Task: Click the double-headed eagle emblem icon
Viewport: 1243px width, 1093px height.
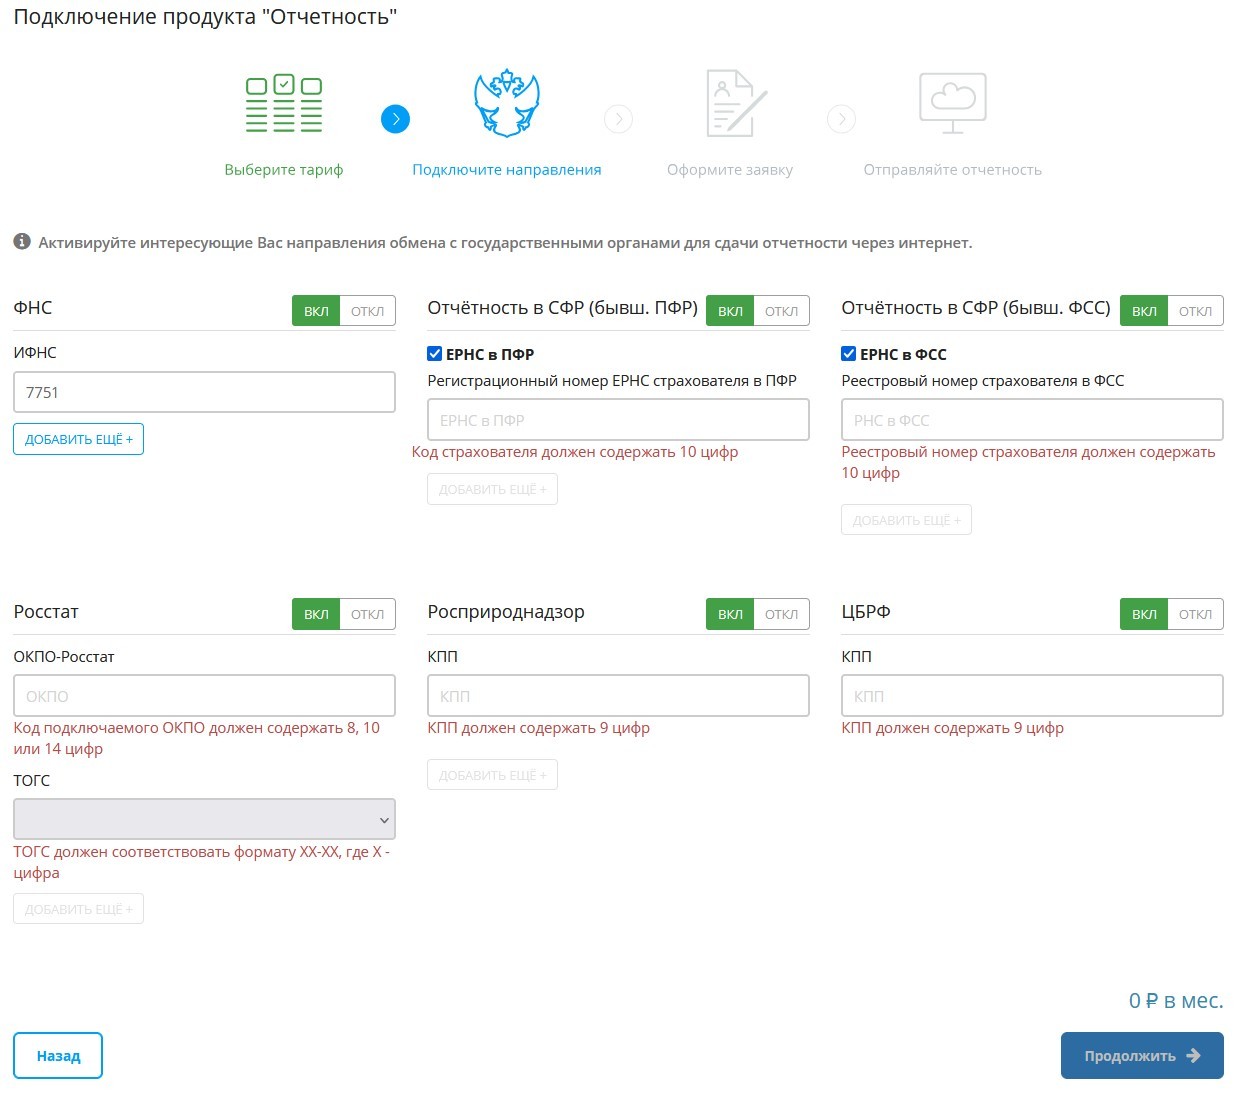Action: pos(506,104)
